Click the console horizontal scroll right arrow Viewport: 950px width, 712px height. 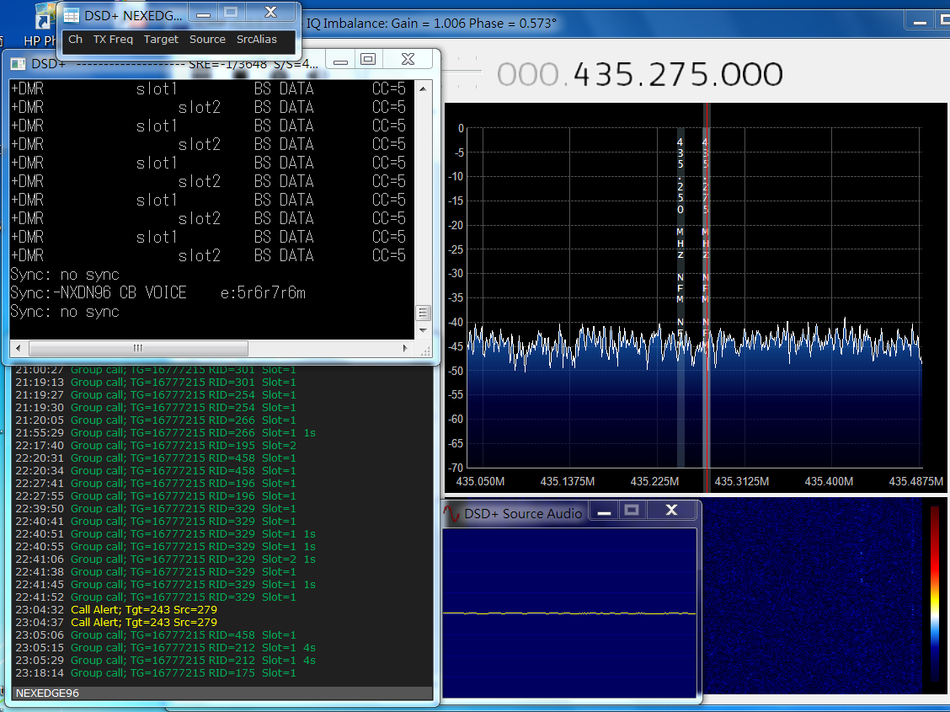405,348
